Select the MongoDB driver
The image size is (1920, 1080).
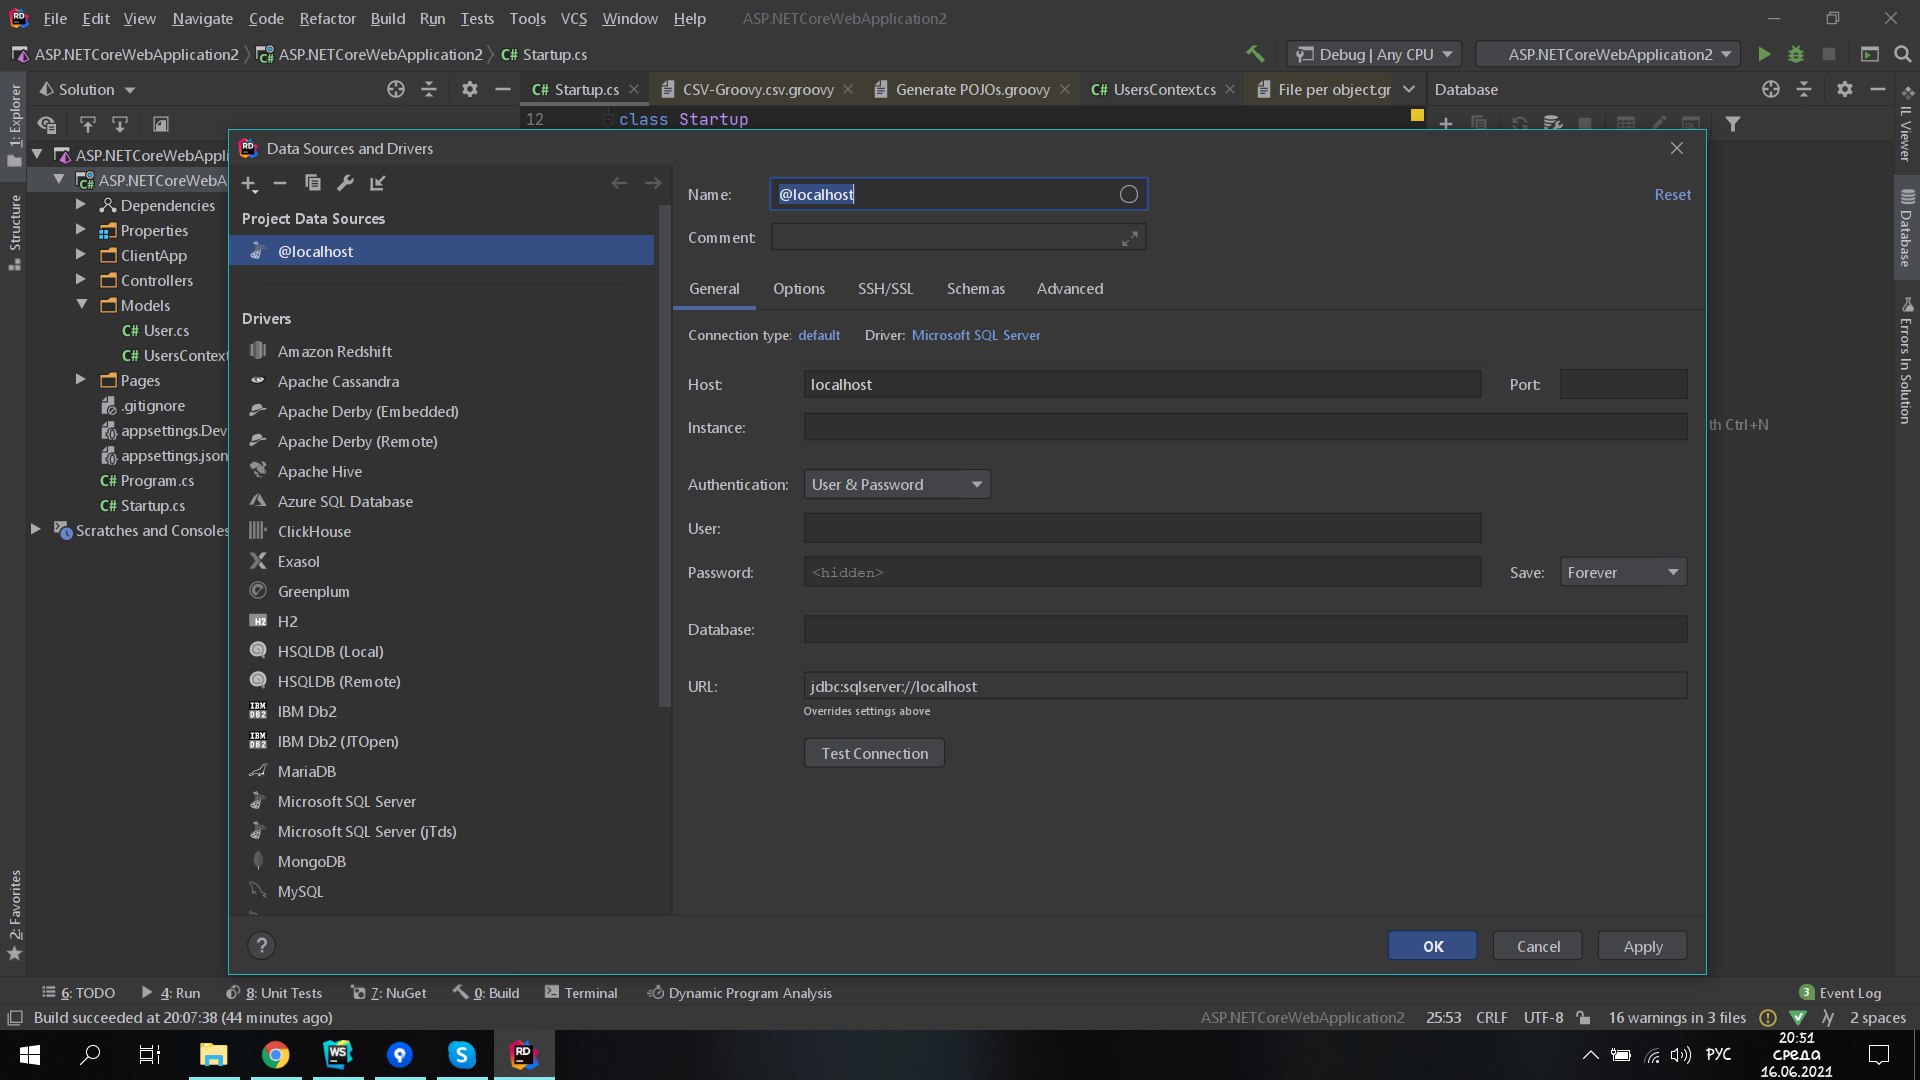tap(311, 861)
